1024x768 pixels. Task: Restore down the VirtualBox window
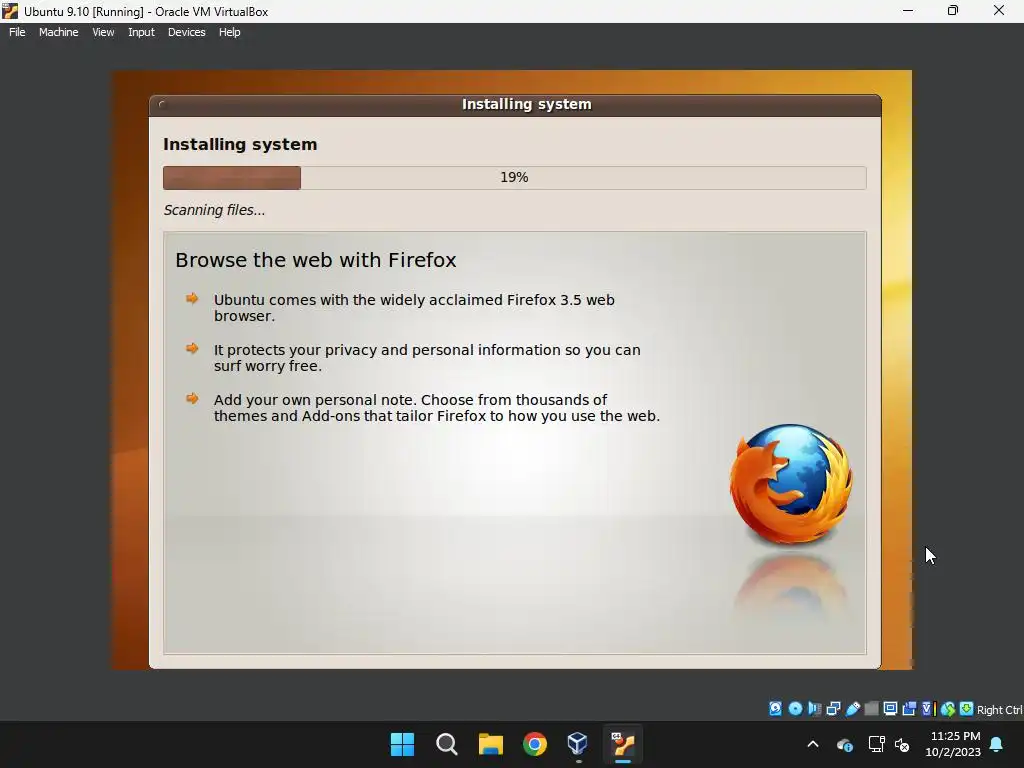953,10
